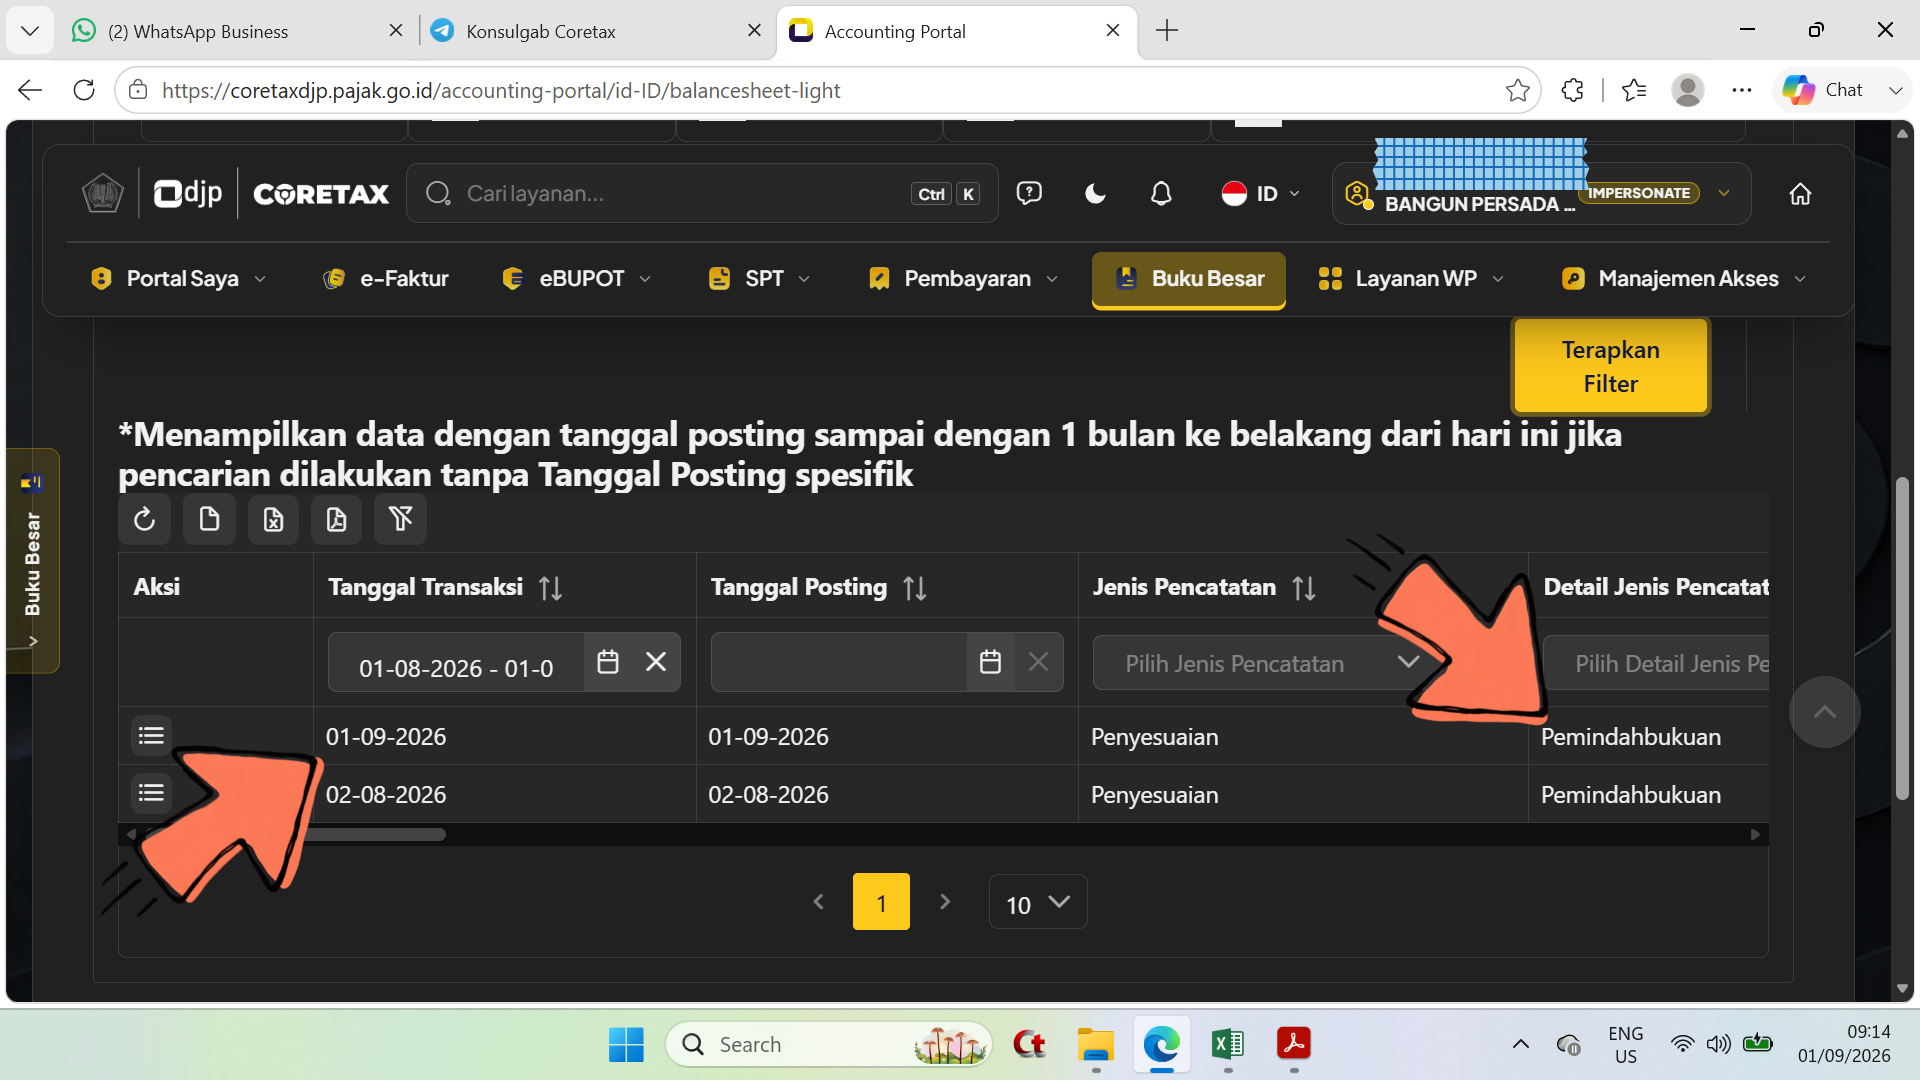Export table to PDF file icon
The width and height of the screenshot is (1920, 1080).
pyautogui.click(x=337, y=519)
